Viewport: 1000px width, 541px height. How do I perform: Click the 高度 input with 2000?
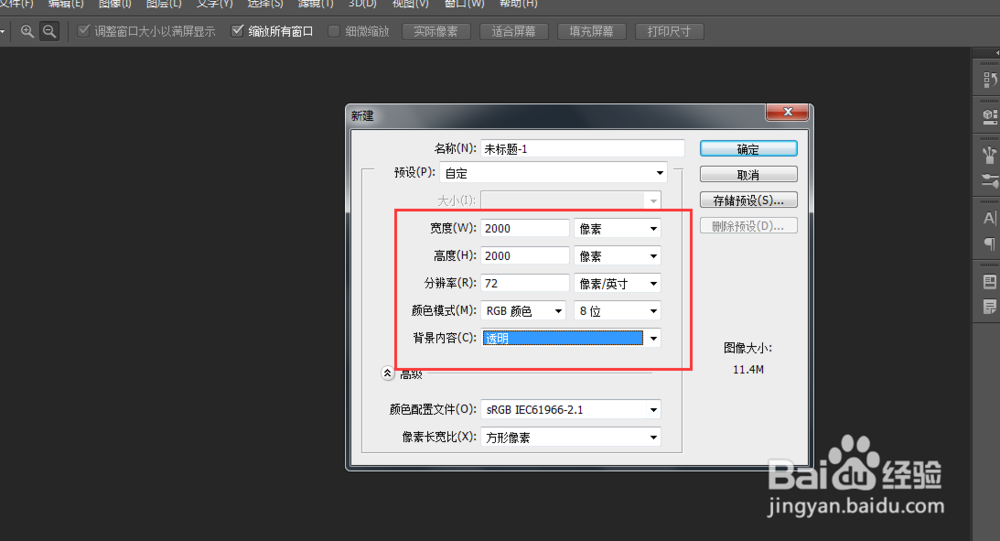524,255
